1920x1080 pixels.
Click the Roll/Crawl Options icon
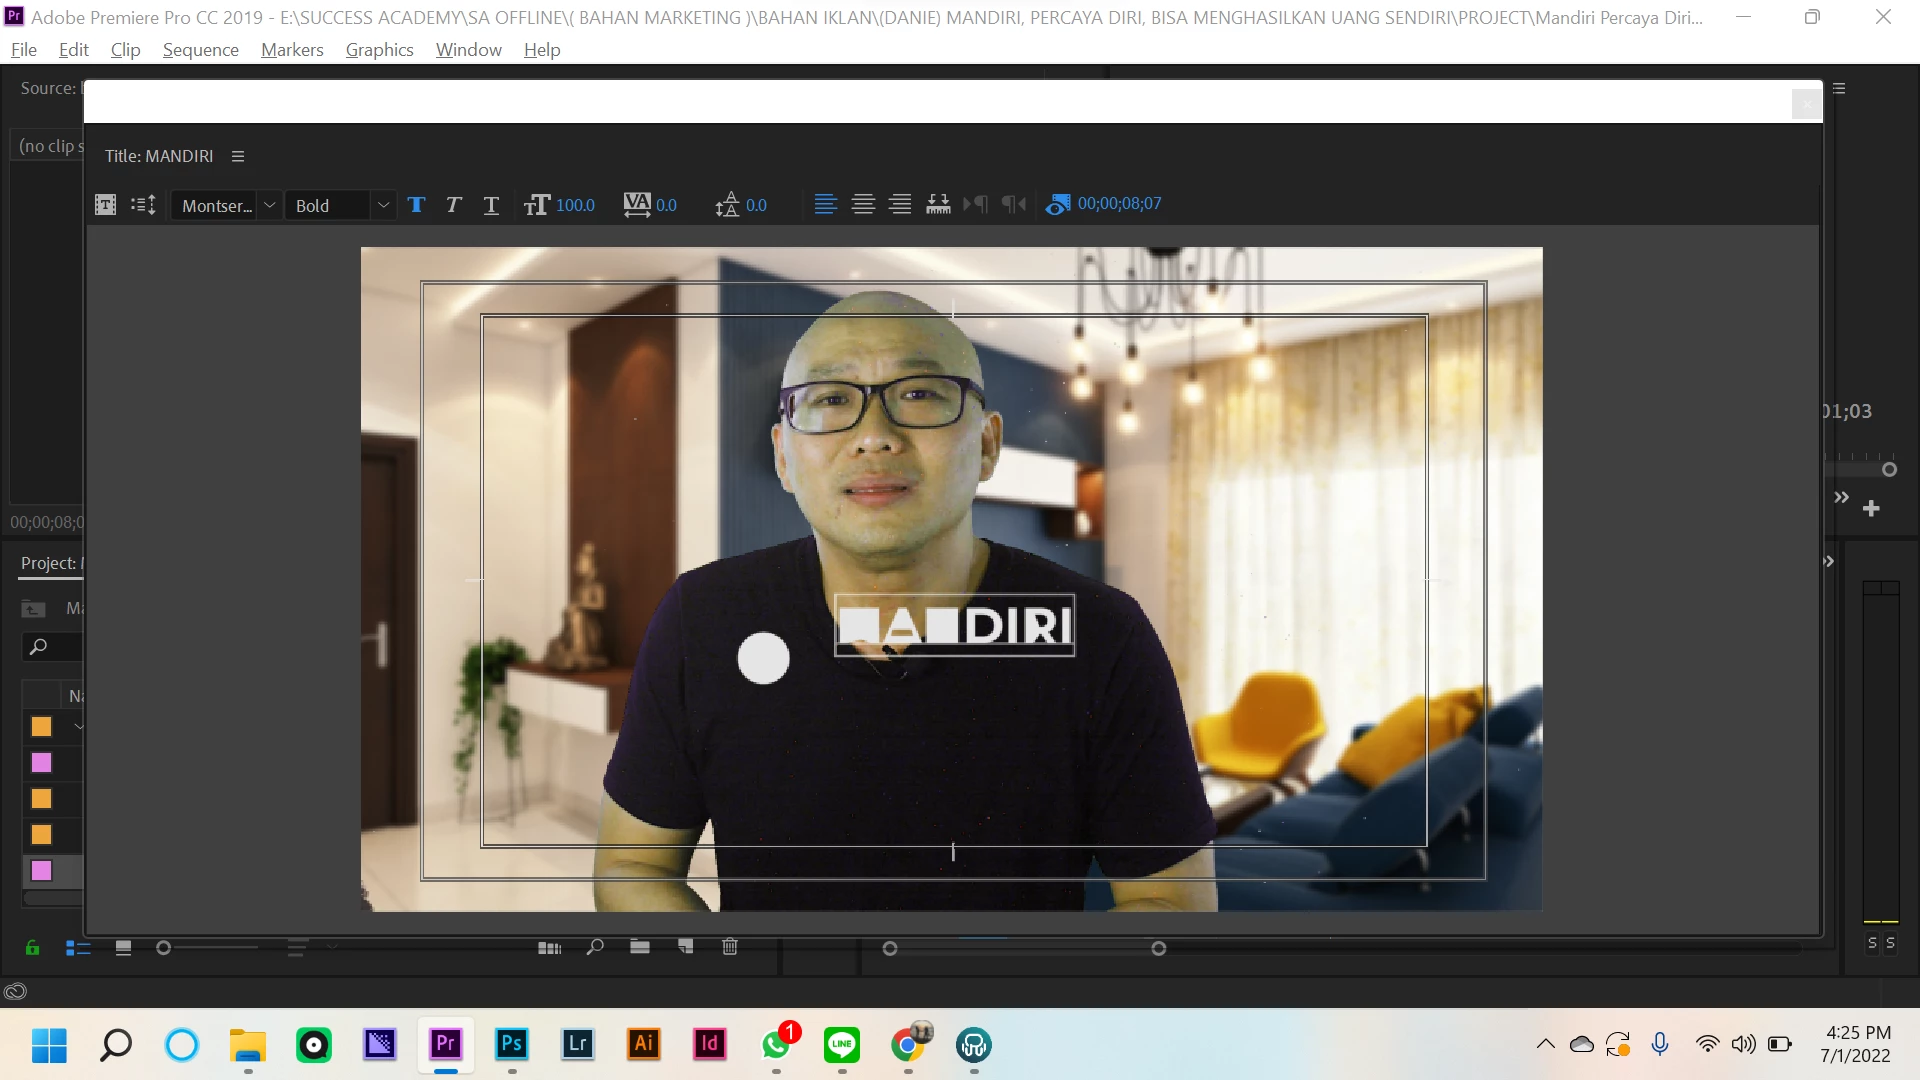(x=143, y=205)
